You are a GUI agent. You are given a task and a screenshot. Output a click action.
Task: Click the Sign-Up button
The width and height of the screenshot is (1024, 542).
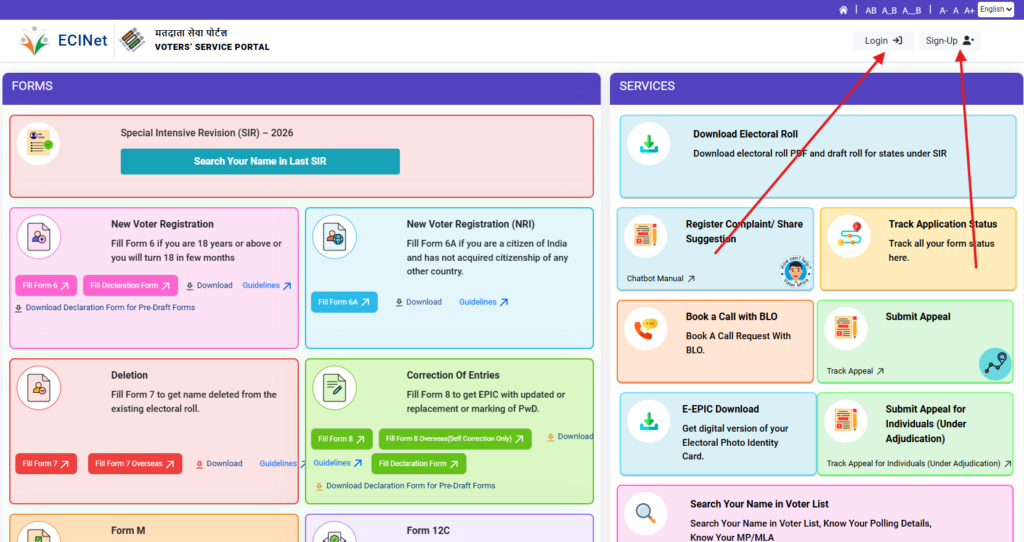(x=950, y=40)
